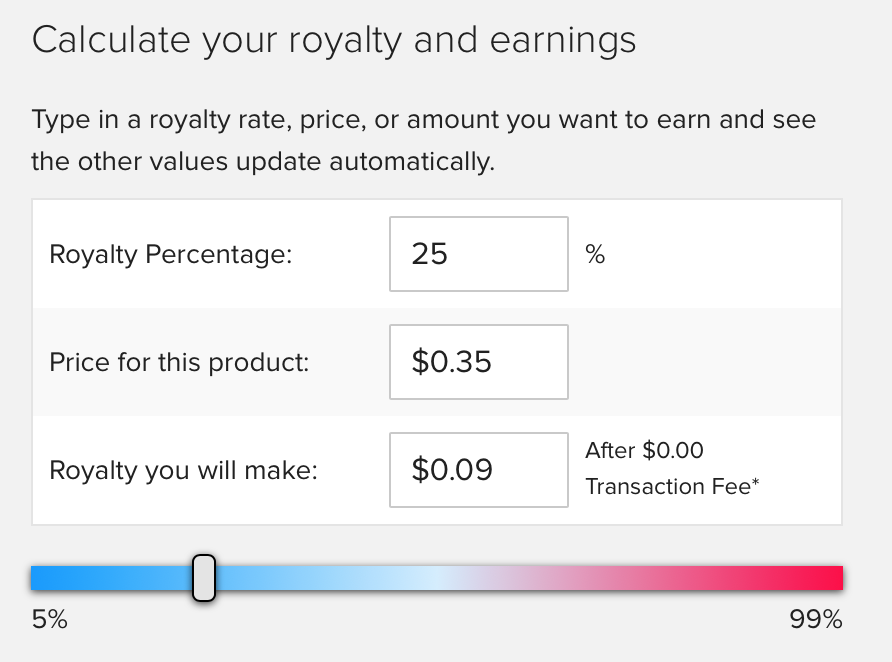This screenshot has width=892, height=662.
Task: Focus the Price for this product field
Action: pos(478,362)
